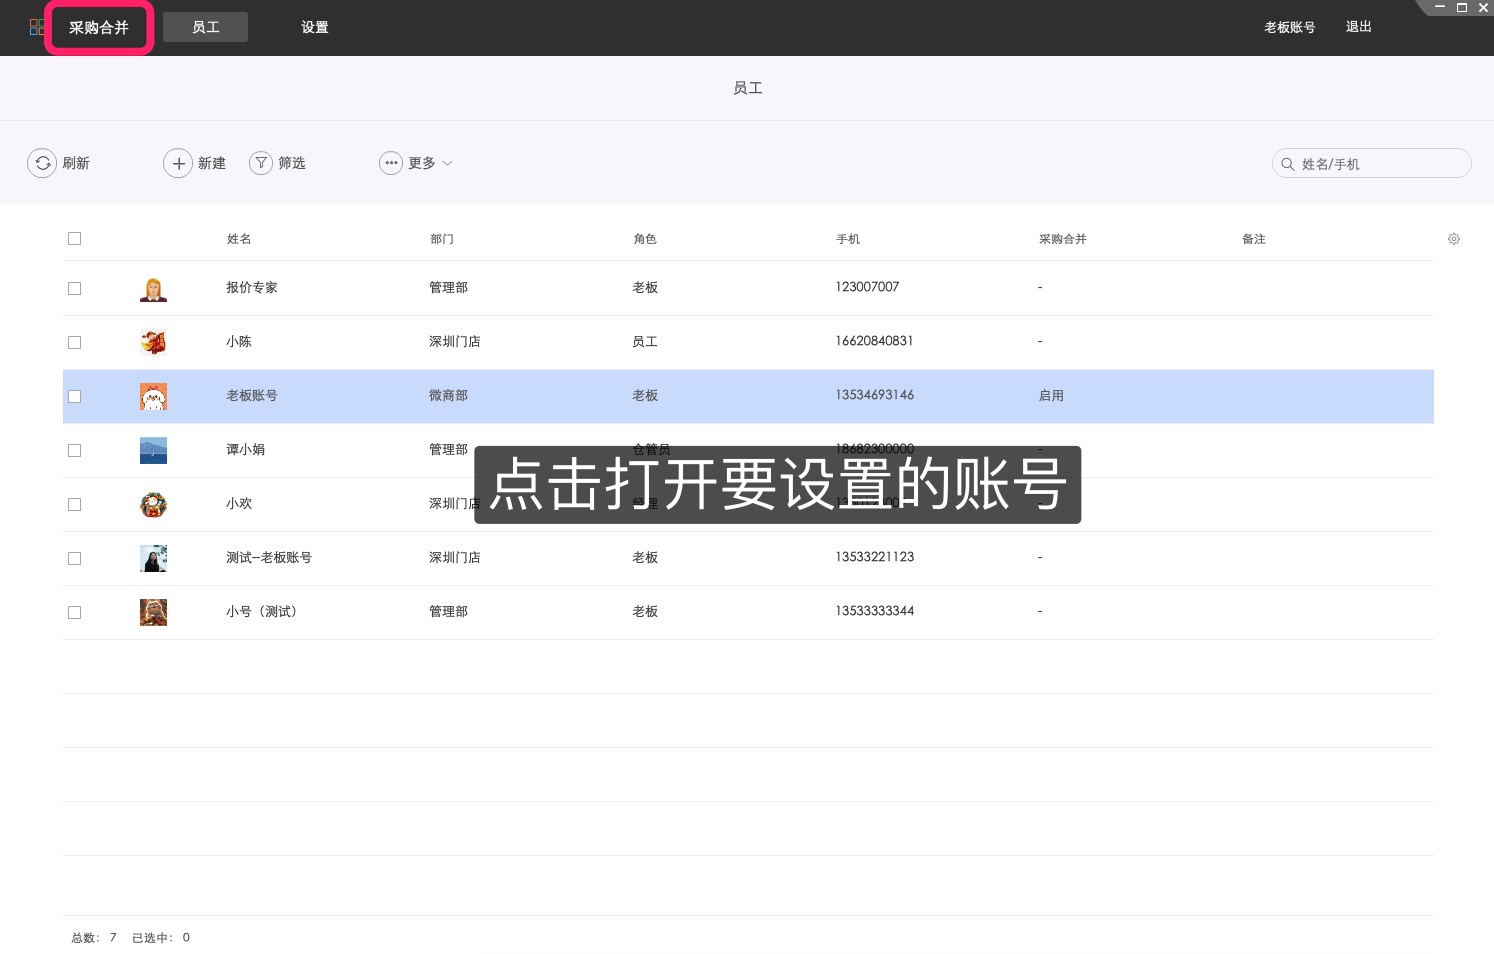Minimize the application window
Screen dimensions: 1494x954
1440,7
